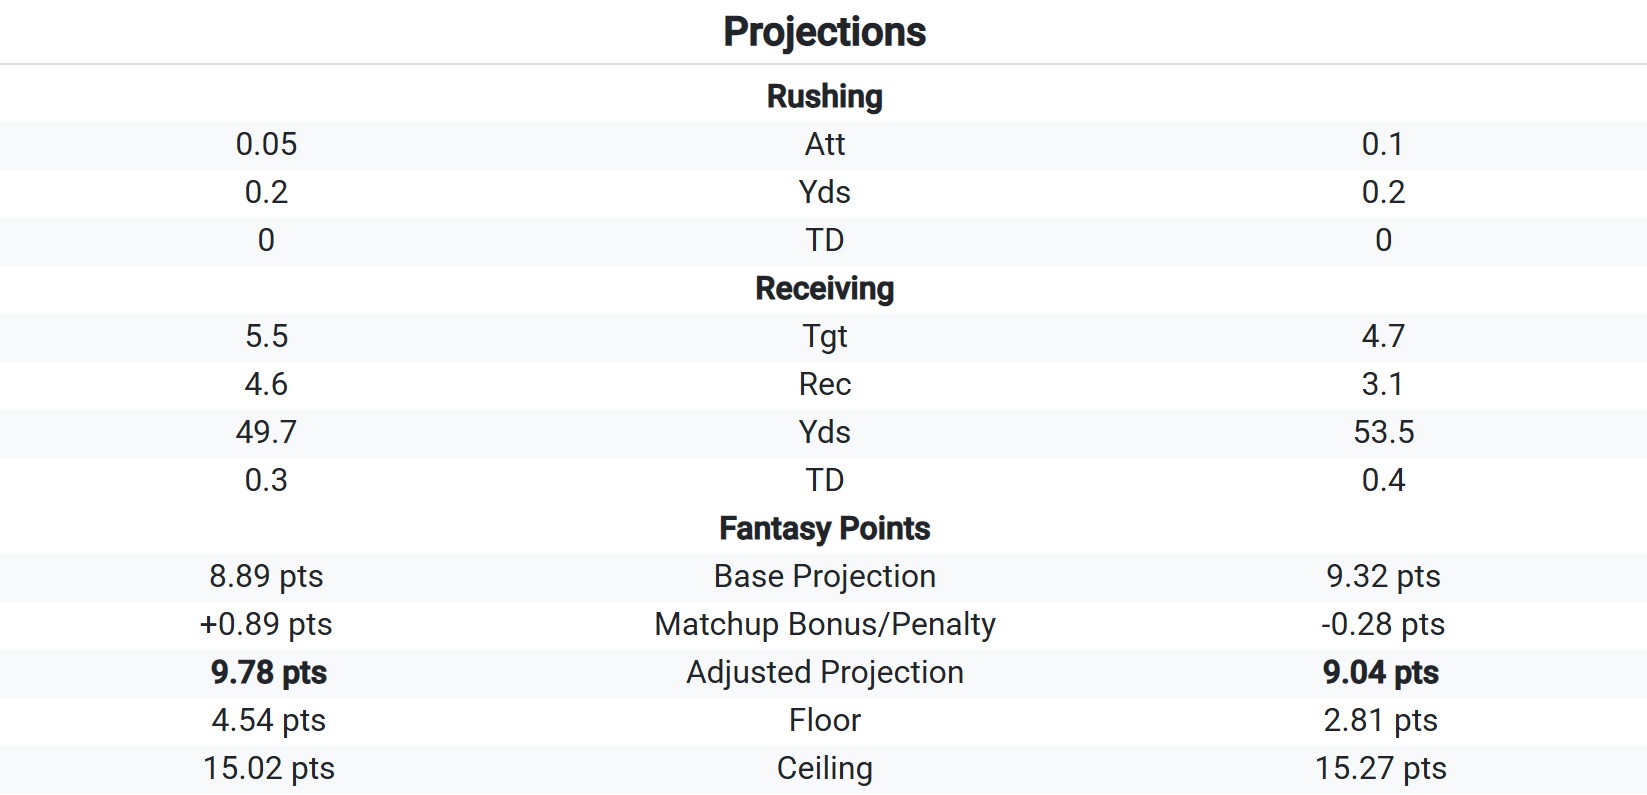Click the Projections heading
The height and width of the screenshot is (795, 1647).
click(824, 32)
